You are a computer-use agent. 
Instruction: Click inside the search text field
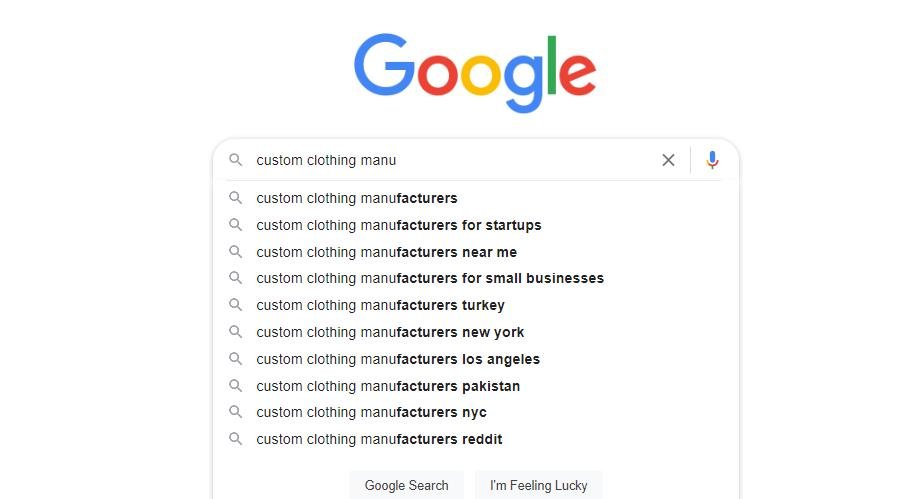450,160
